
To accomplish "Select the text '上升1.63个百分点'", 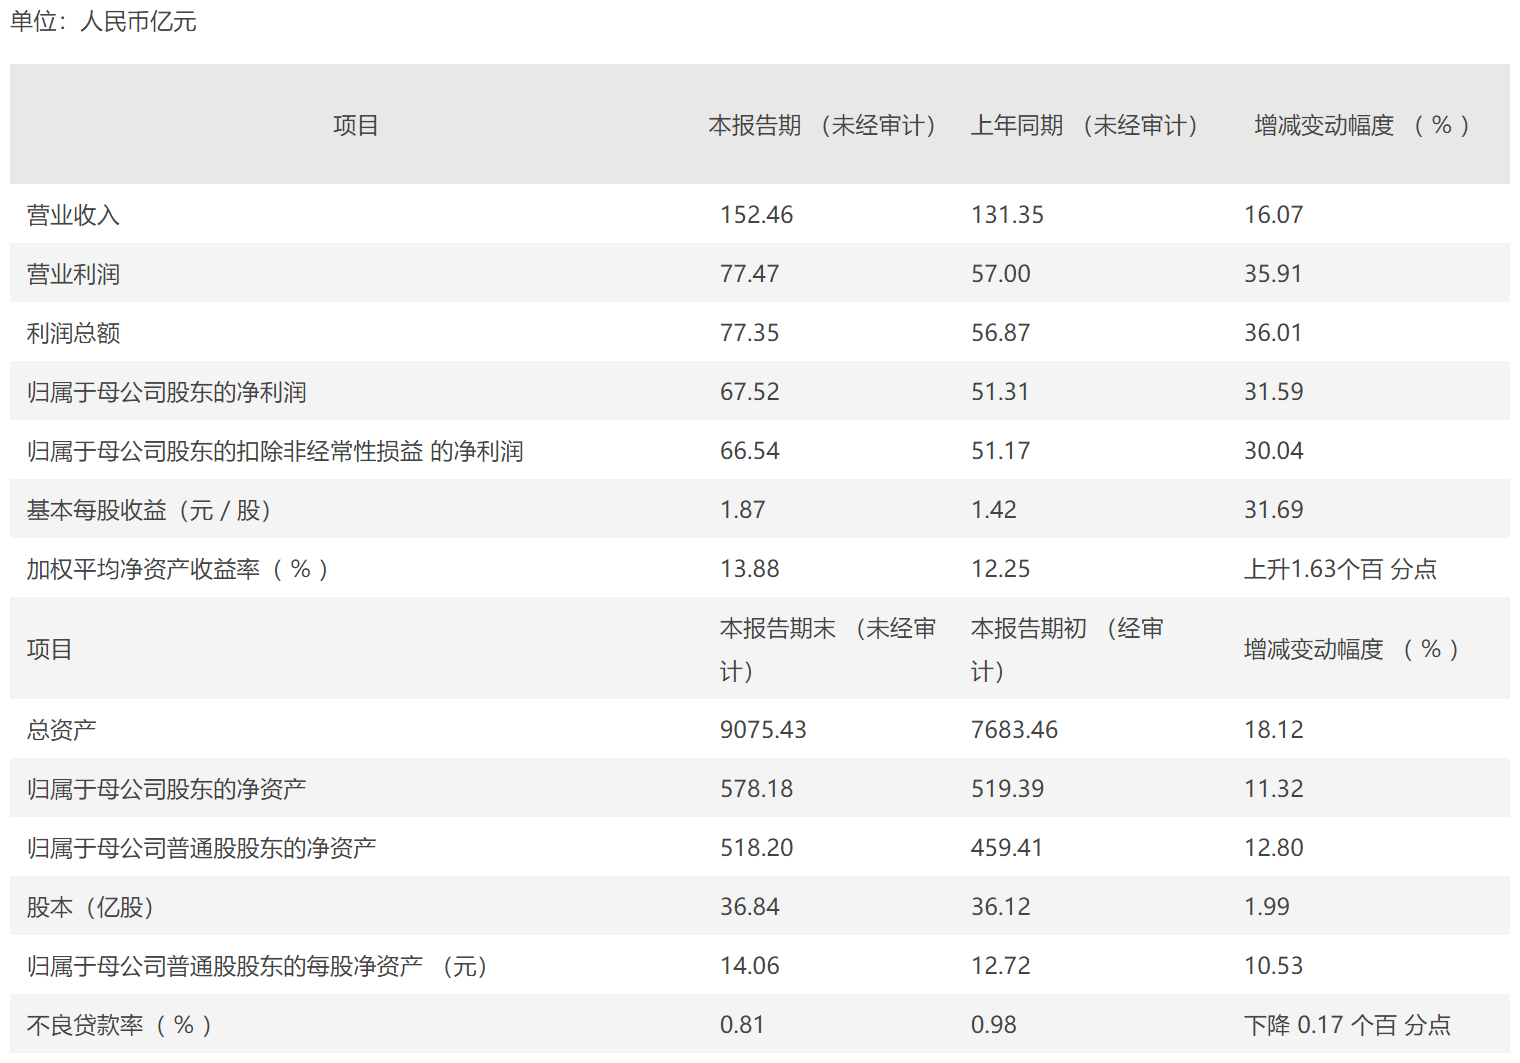I will point(1340,569).
